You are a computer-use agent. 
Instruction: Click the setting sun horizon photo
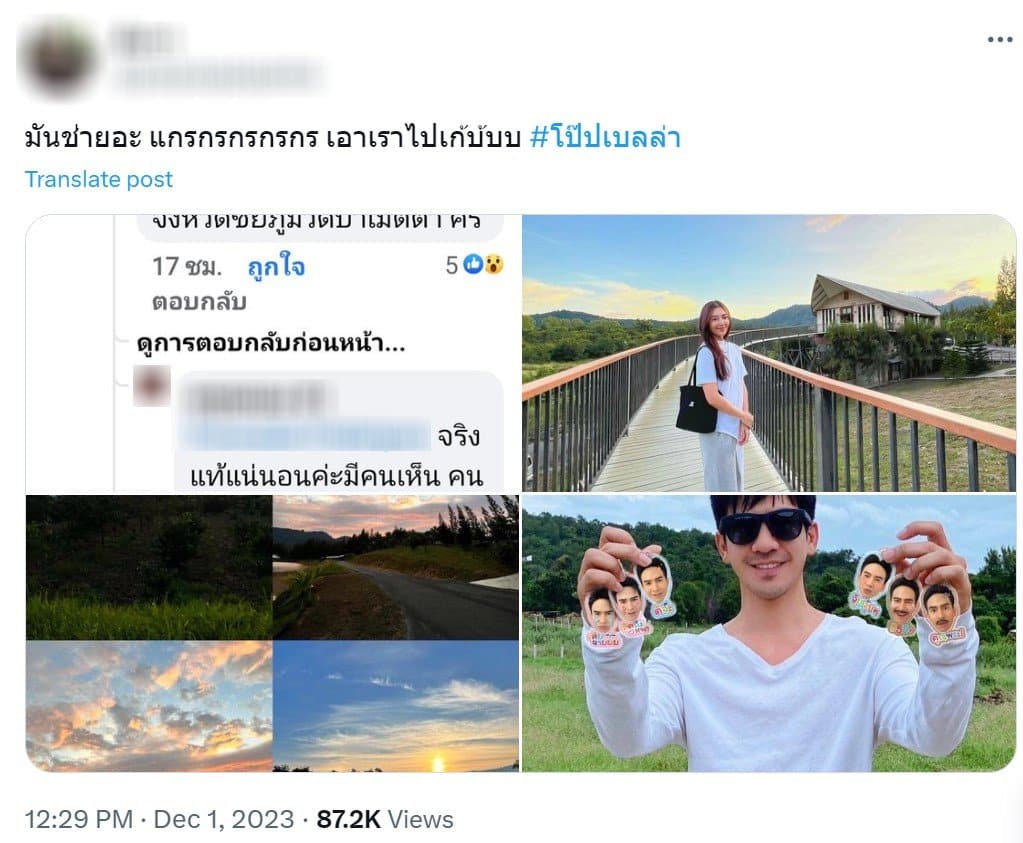[395, 706]
